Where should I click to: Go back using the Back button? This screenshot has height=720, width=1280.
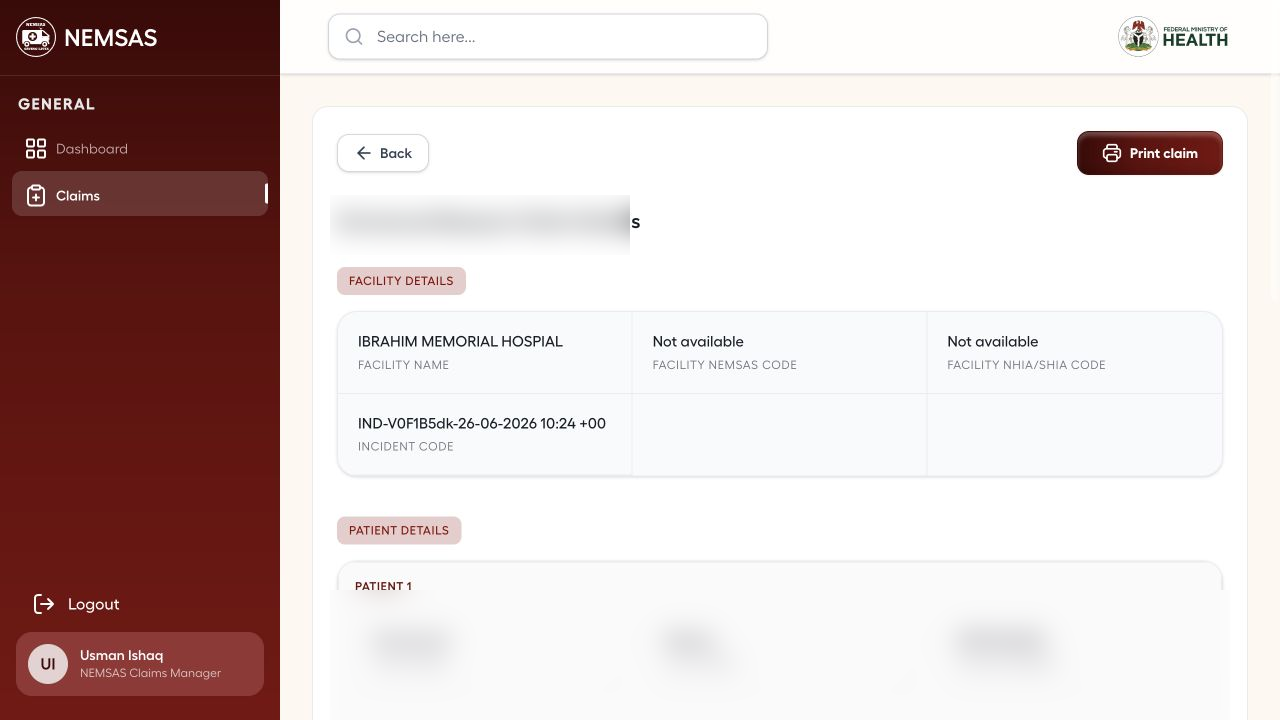click(383, 153)
